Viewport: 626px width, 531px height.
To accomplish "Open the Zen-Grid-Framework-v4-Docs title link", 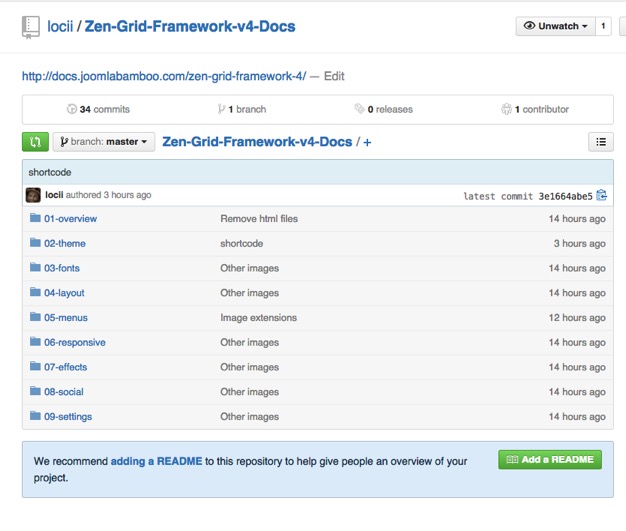I will click(190, 26).
